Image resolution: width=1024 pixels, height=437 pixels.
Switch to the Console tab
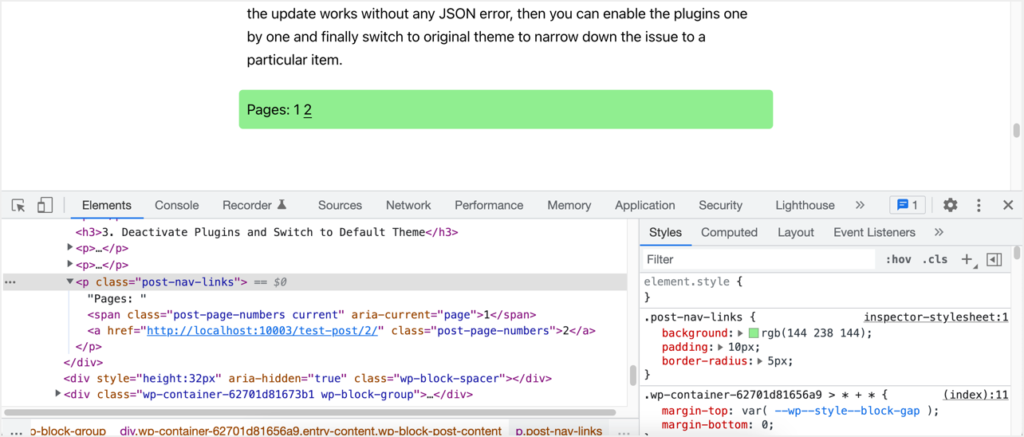tap(176, 205)
